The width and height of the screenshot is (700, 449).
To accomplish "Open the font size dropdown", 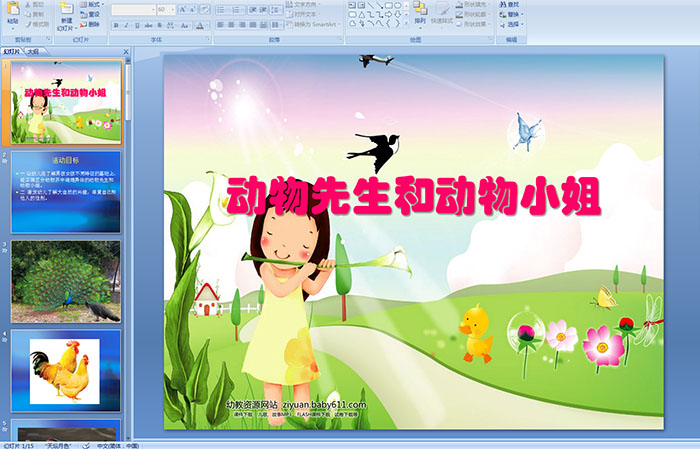I will click(x=173, y=9).
